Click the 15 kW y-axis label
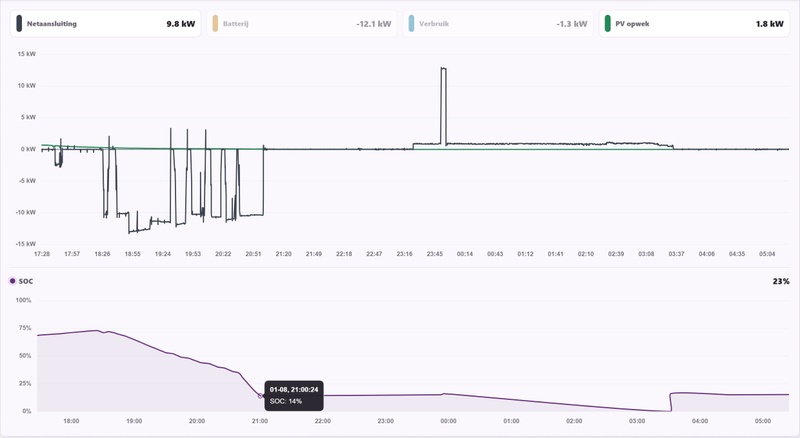This screenshot has width=800, height=438. 27,54
